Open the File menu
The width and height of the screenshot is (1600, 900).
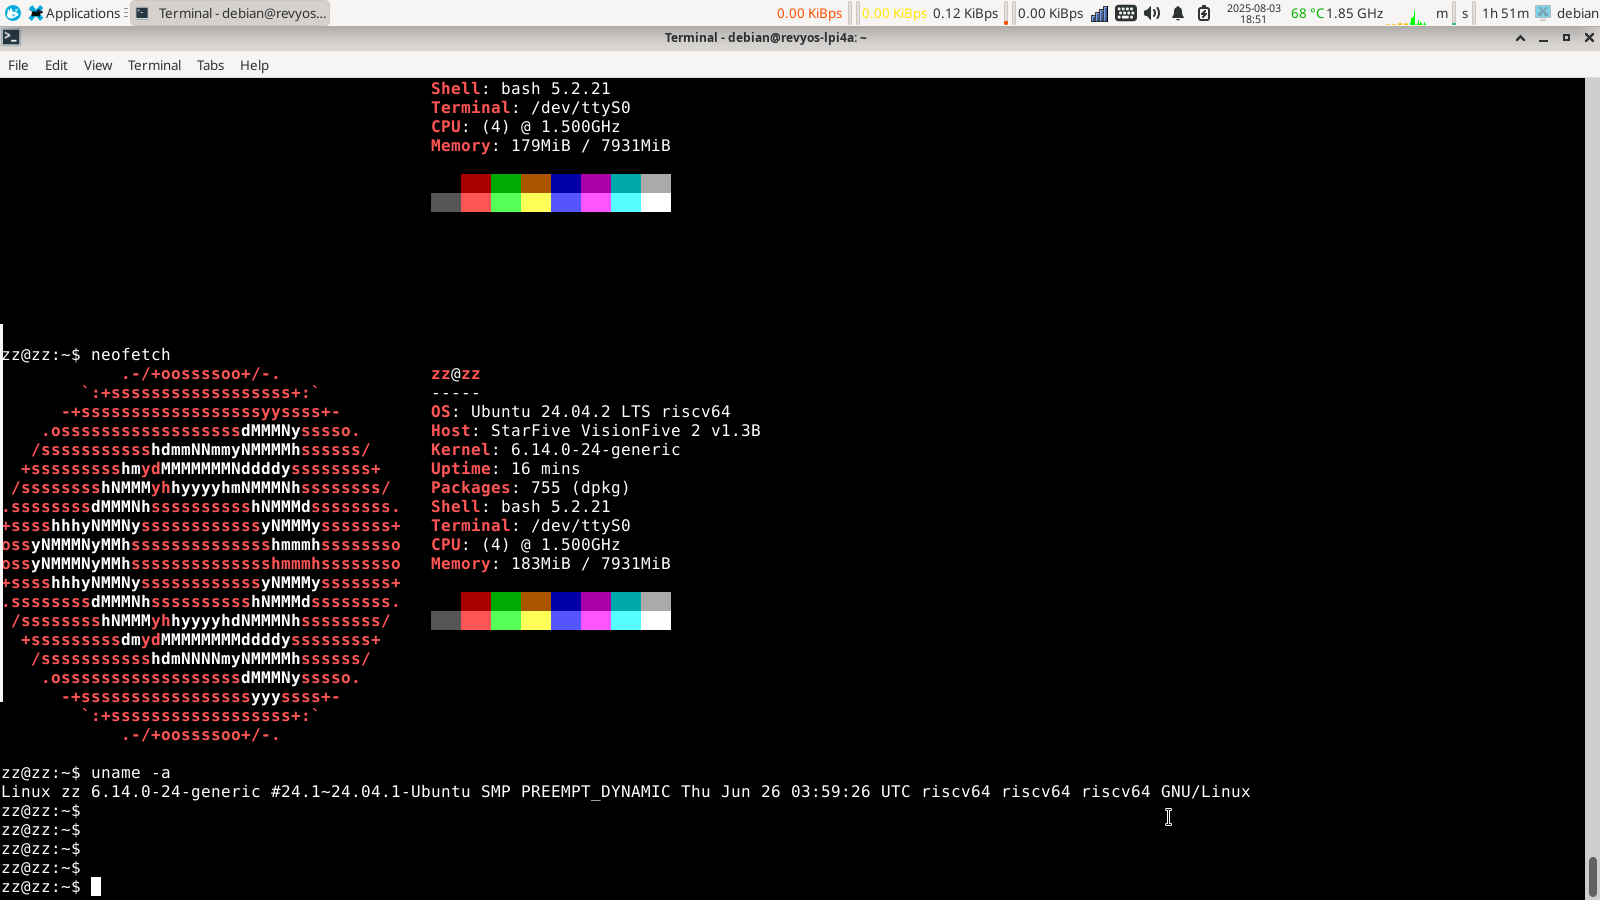pos(18,65)
